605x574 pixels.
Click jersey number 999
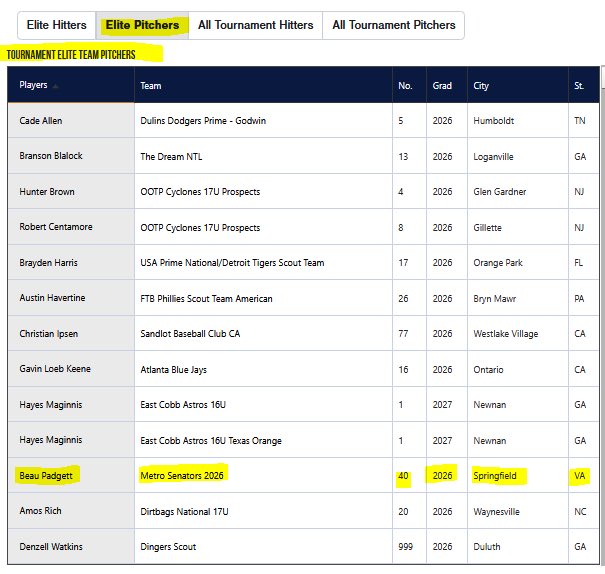coord(406,547)
